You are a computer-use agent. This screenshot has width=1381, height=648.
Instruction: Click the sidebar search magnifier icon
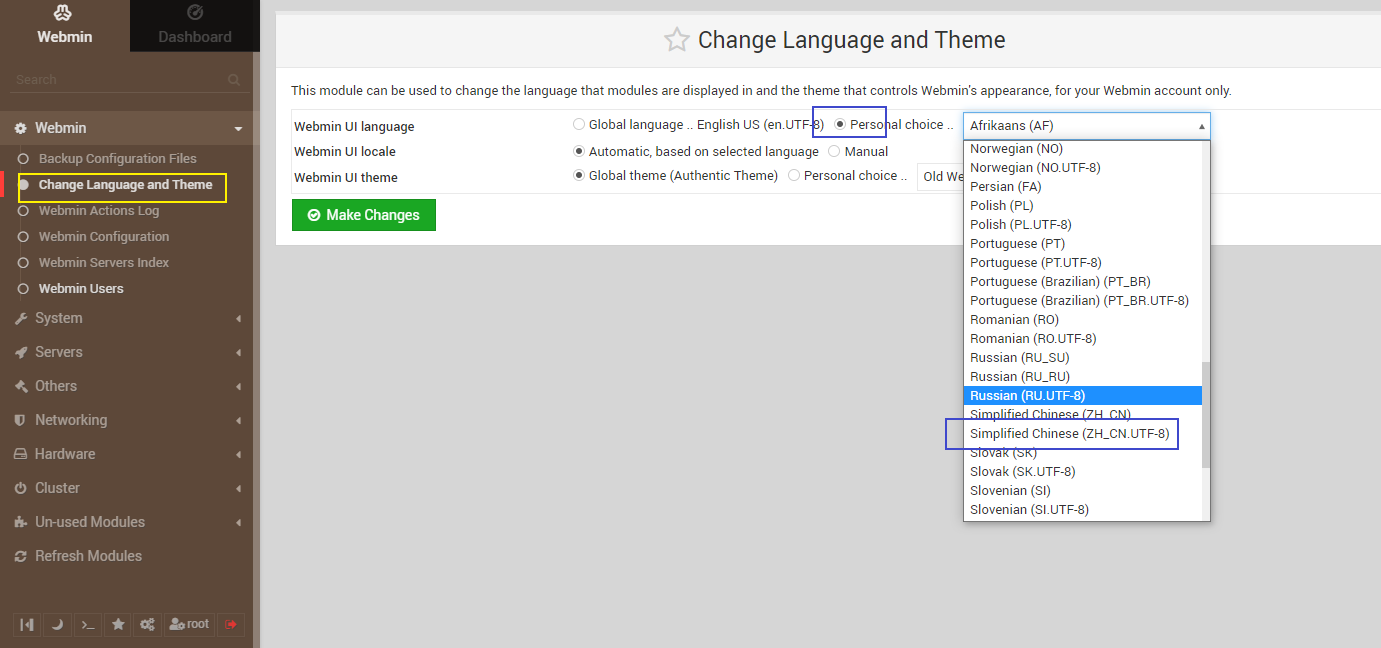coord(234,80)
